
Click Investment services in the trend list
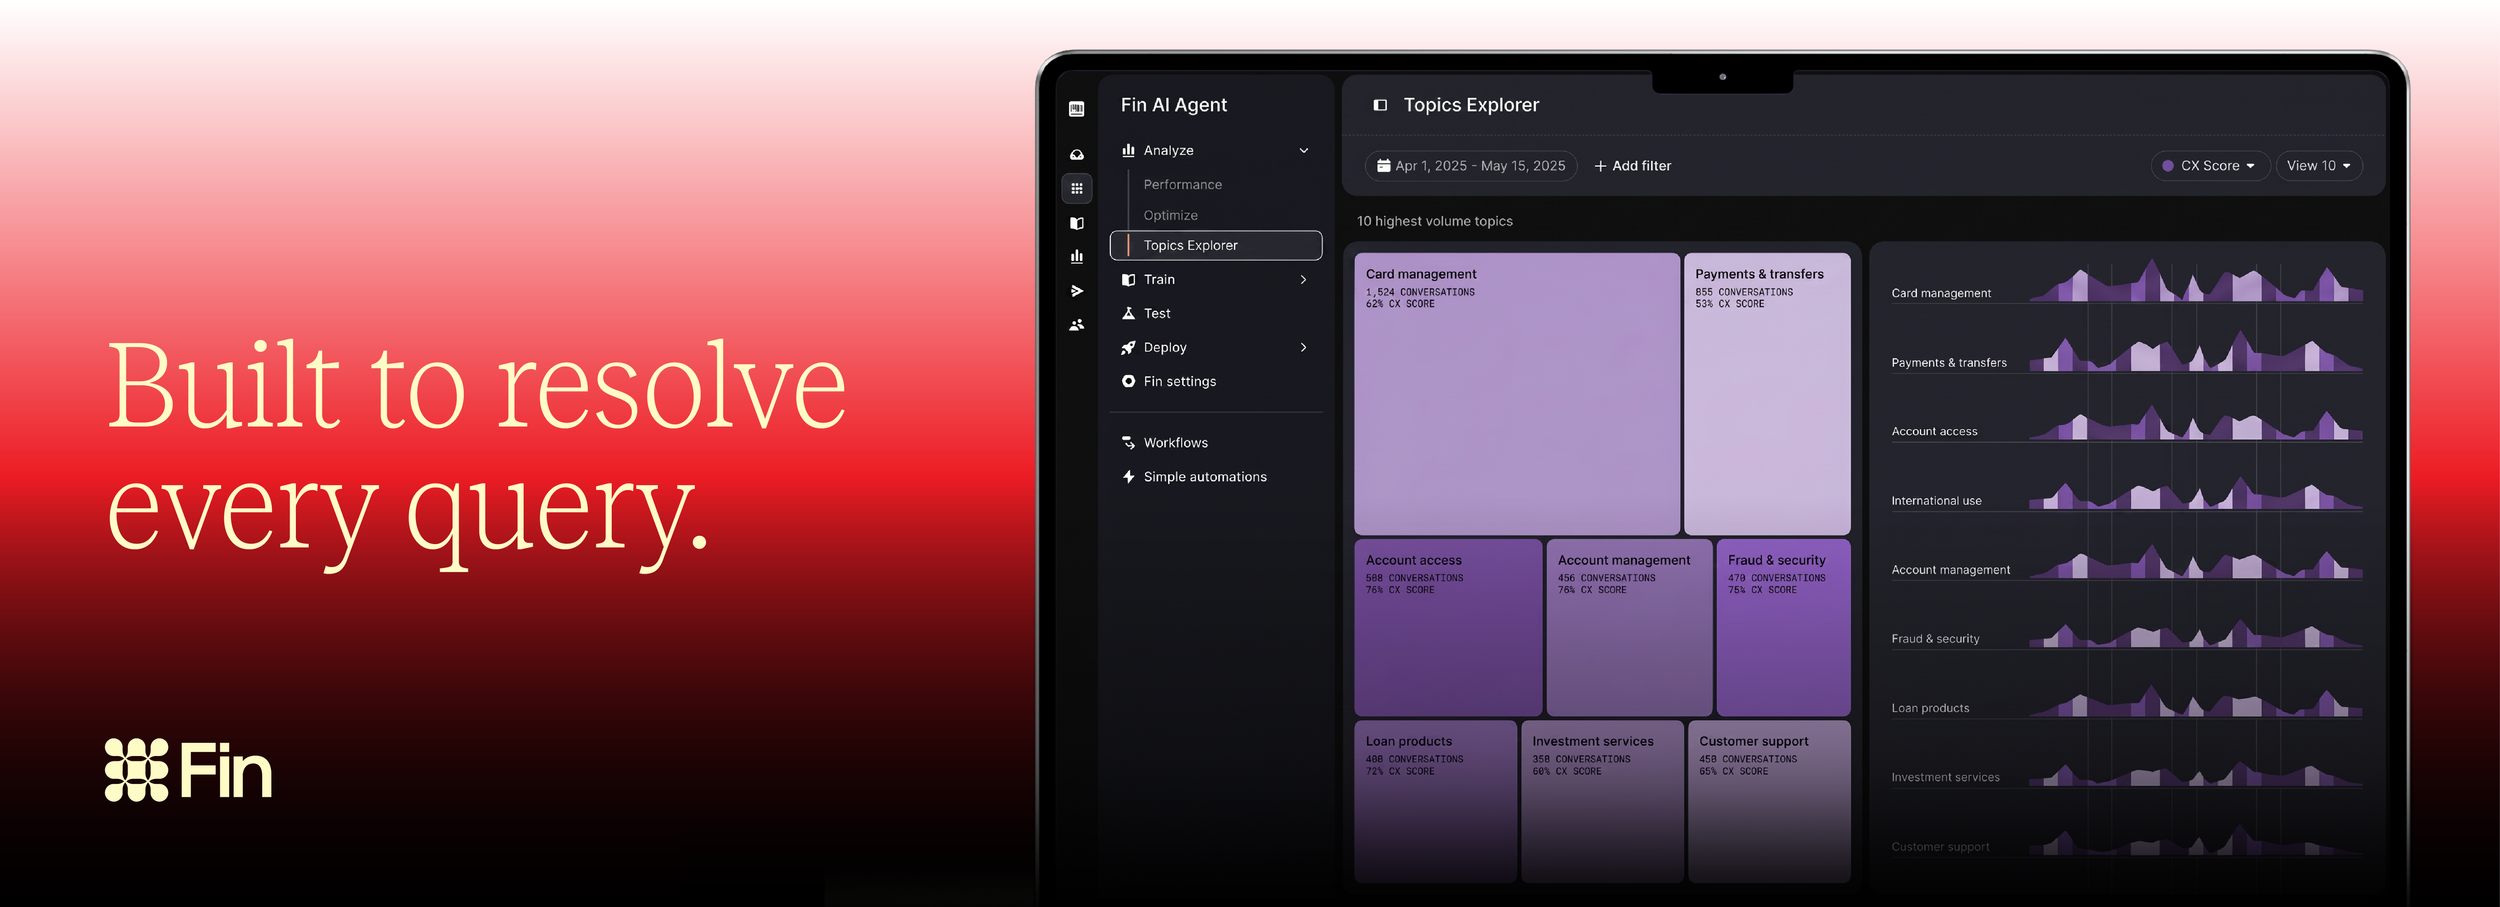click(1945, 777)
